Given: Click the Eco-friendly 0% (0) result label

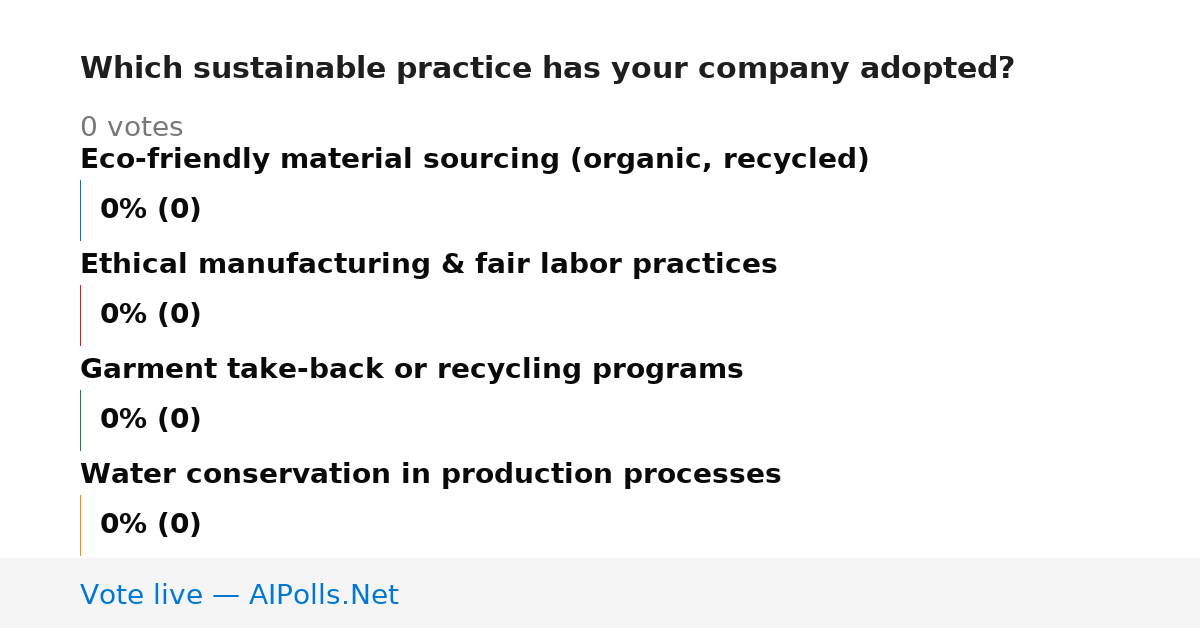Looking at the screenshot, I should click(x=150, y=210).
